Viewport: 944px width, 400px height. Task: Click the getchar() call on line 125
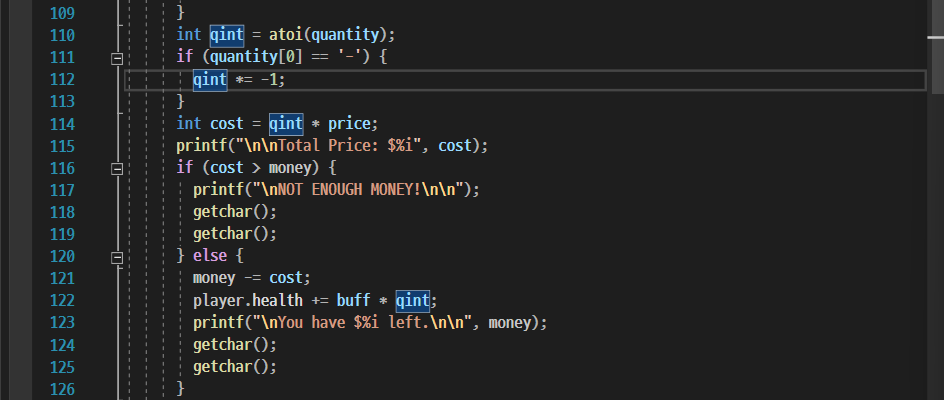tap(235, 366)
